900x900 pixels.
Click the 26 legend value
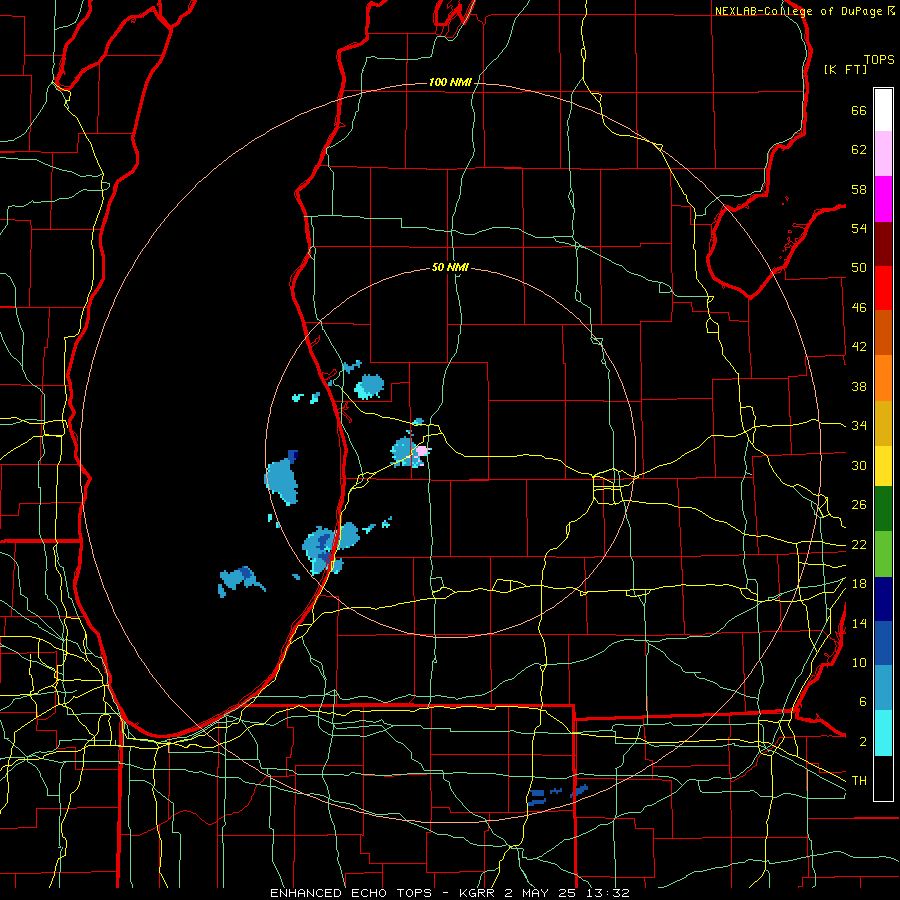[x=859, y=505]
